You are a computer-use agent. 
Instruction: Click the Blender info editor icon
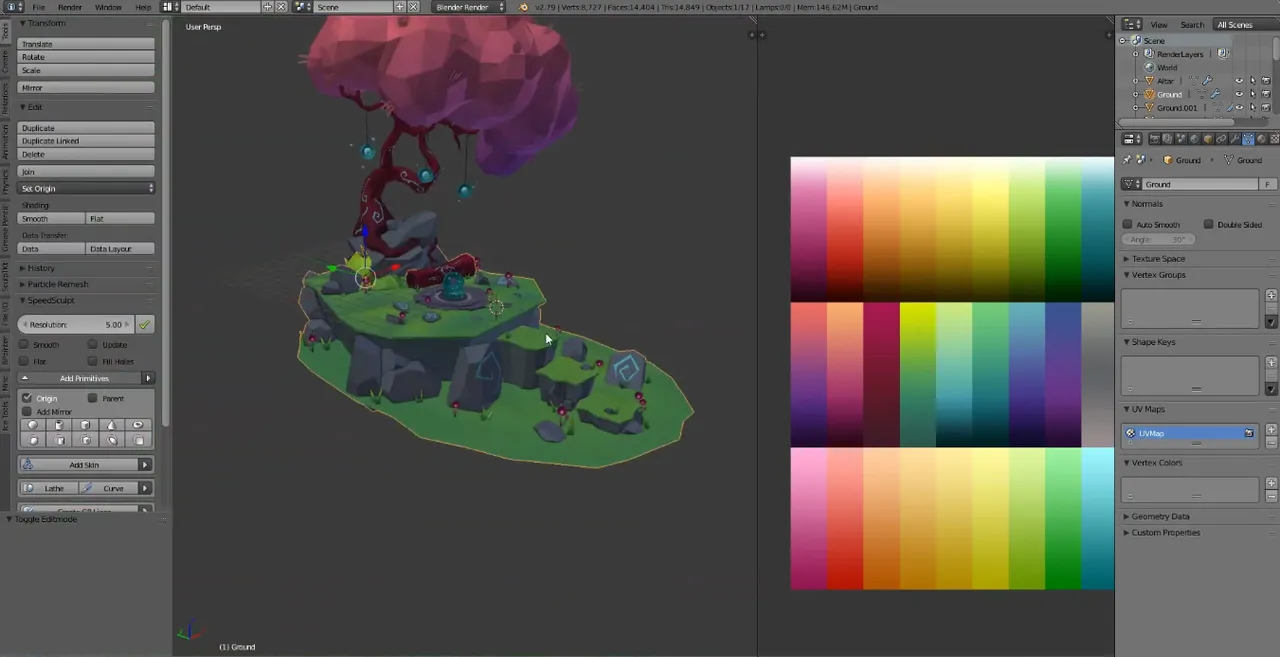click(13, 7)
